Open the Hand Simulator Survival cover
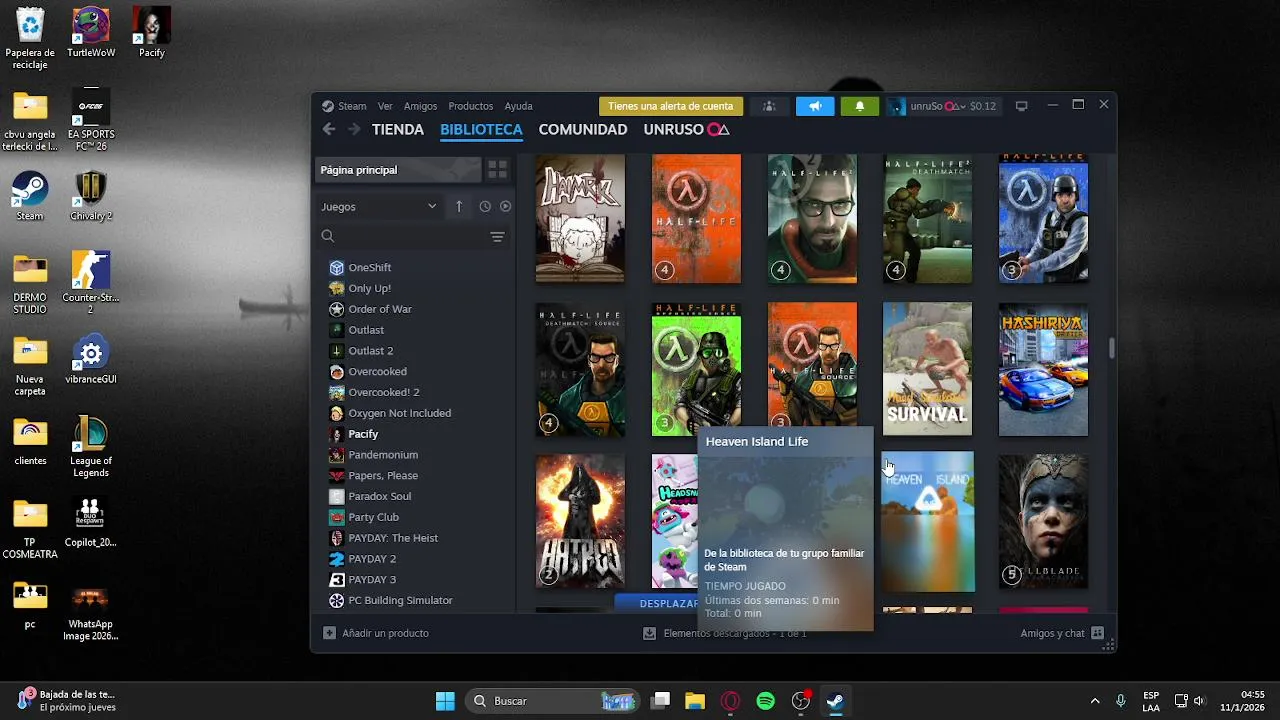The height and width of the screenshot is (720, 1280). pyautogui.click(x=927, y=370)
